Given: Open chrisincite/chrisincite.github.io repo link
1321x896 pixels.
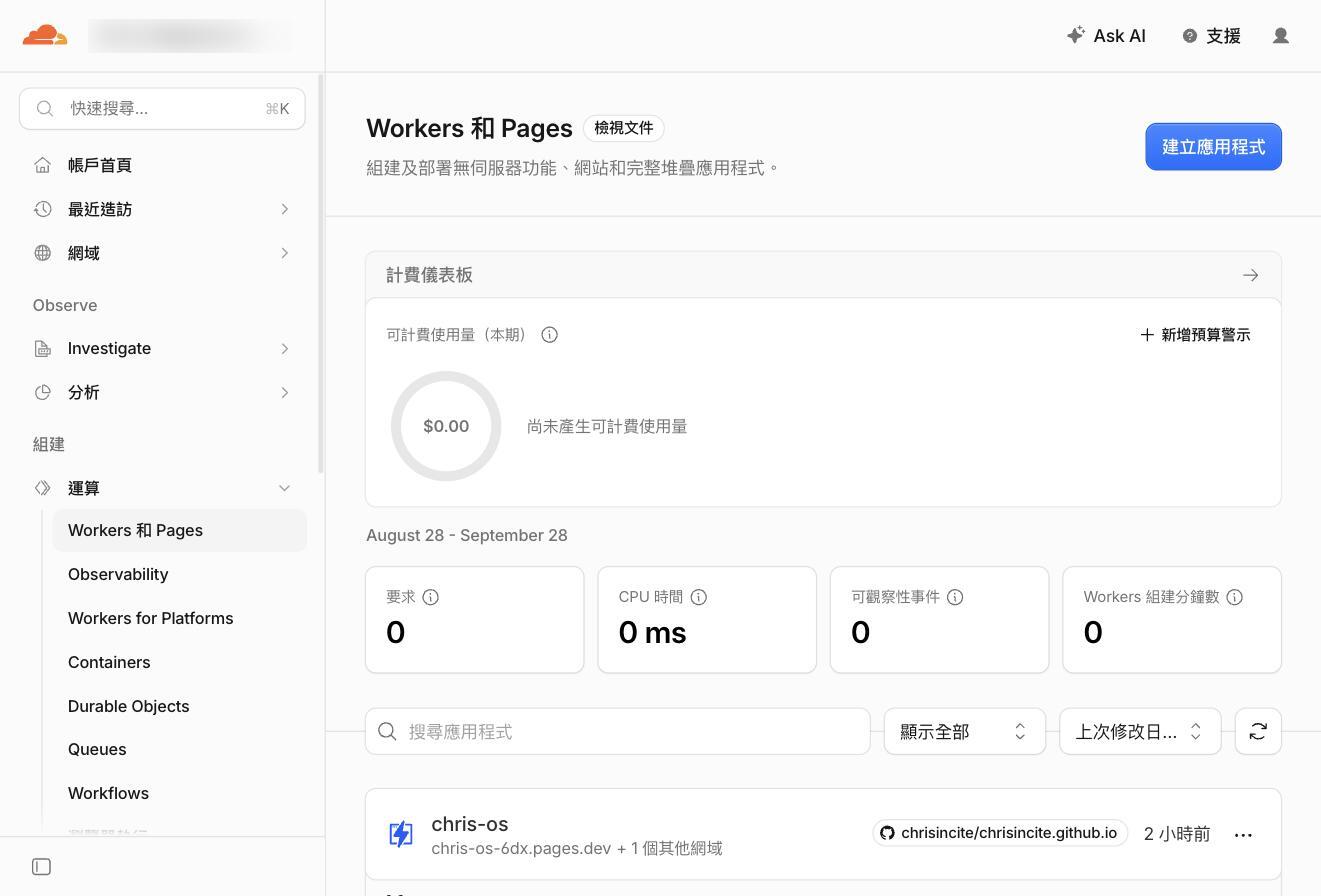Looking at the screenshot, I should pyautogui.click(x=1000, y=833).
